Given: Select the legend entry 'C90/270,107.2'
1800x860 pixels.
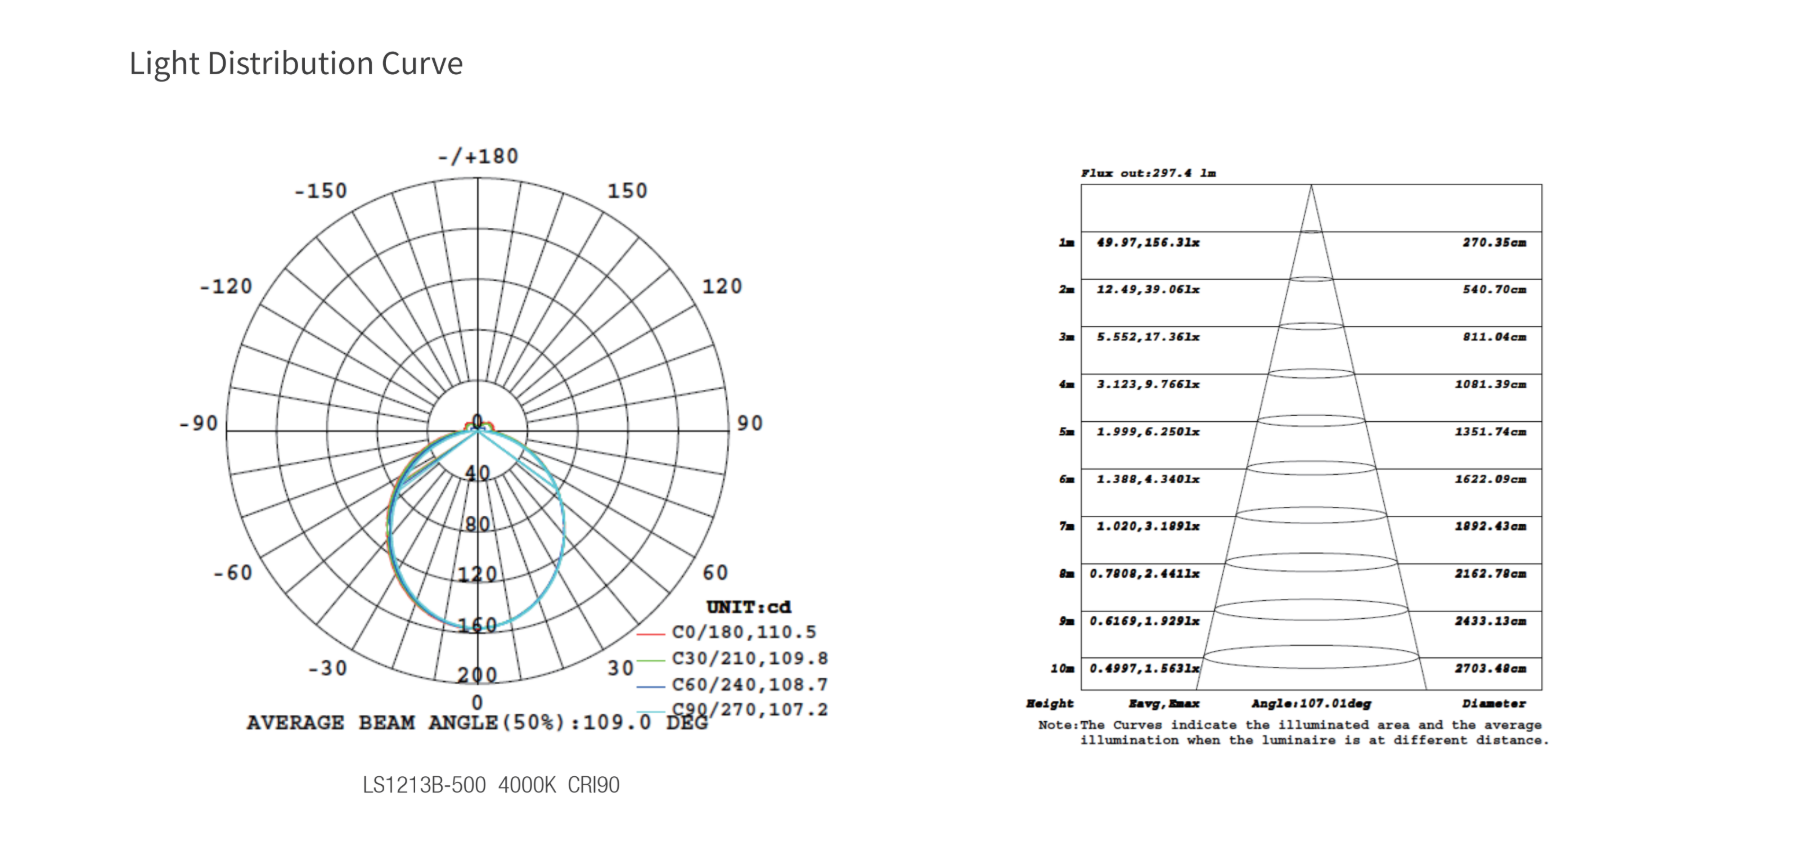Looking at the screenshot, I should 732,710.
